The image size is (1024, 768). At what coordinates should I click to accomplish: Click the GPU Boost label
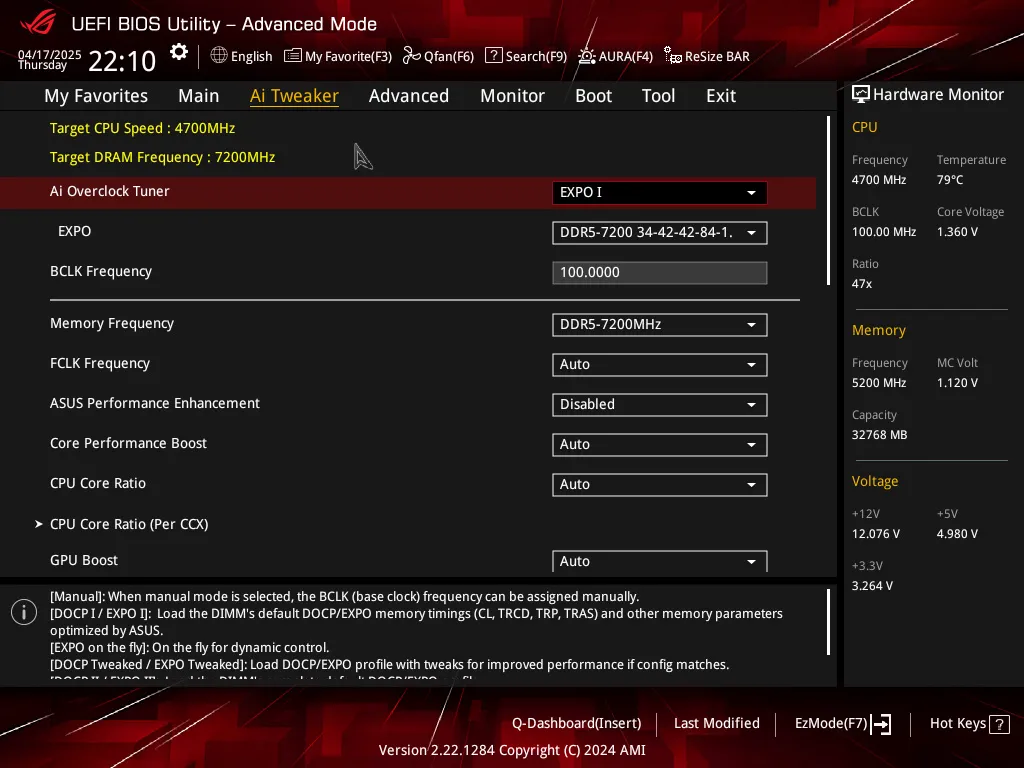(x=84, y=560)
